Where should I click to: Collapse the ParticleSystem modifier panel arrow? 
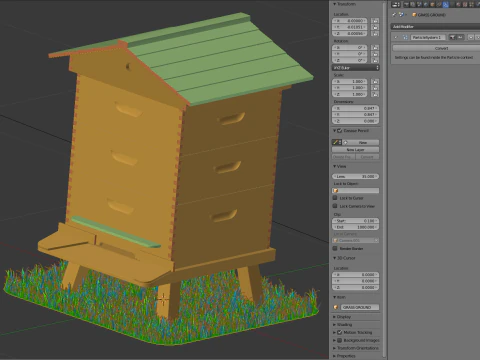click(x=396, y=37)
